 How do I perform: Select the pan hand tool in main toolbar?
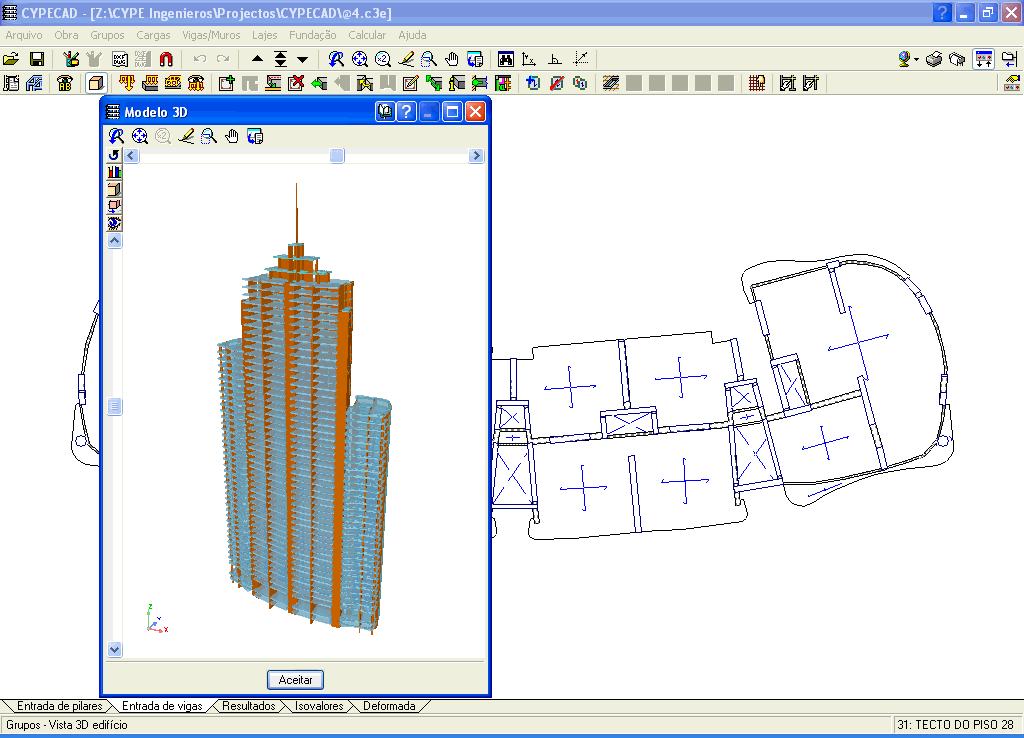click(452, 59)
